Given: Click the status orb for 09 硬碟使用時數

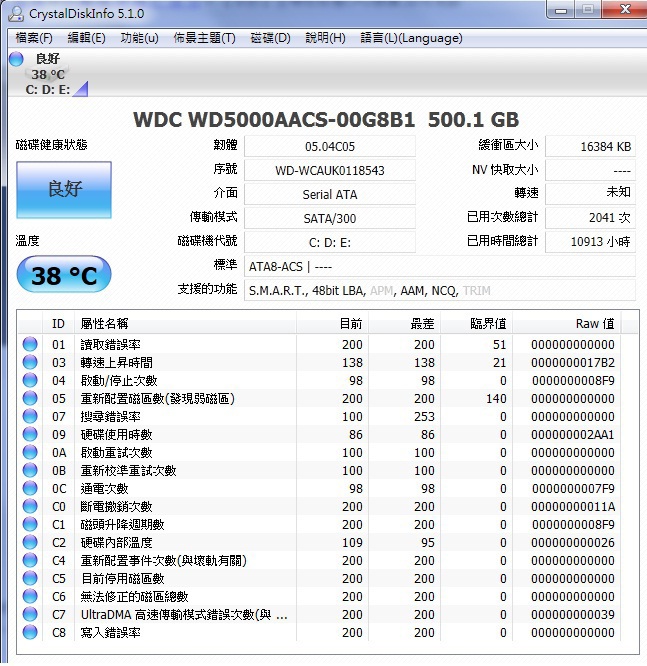Looking at the screenshot, I should (30, 435).
